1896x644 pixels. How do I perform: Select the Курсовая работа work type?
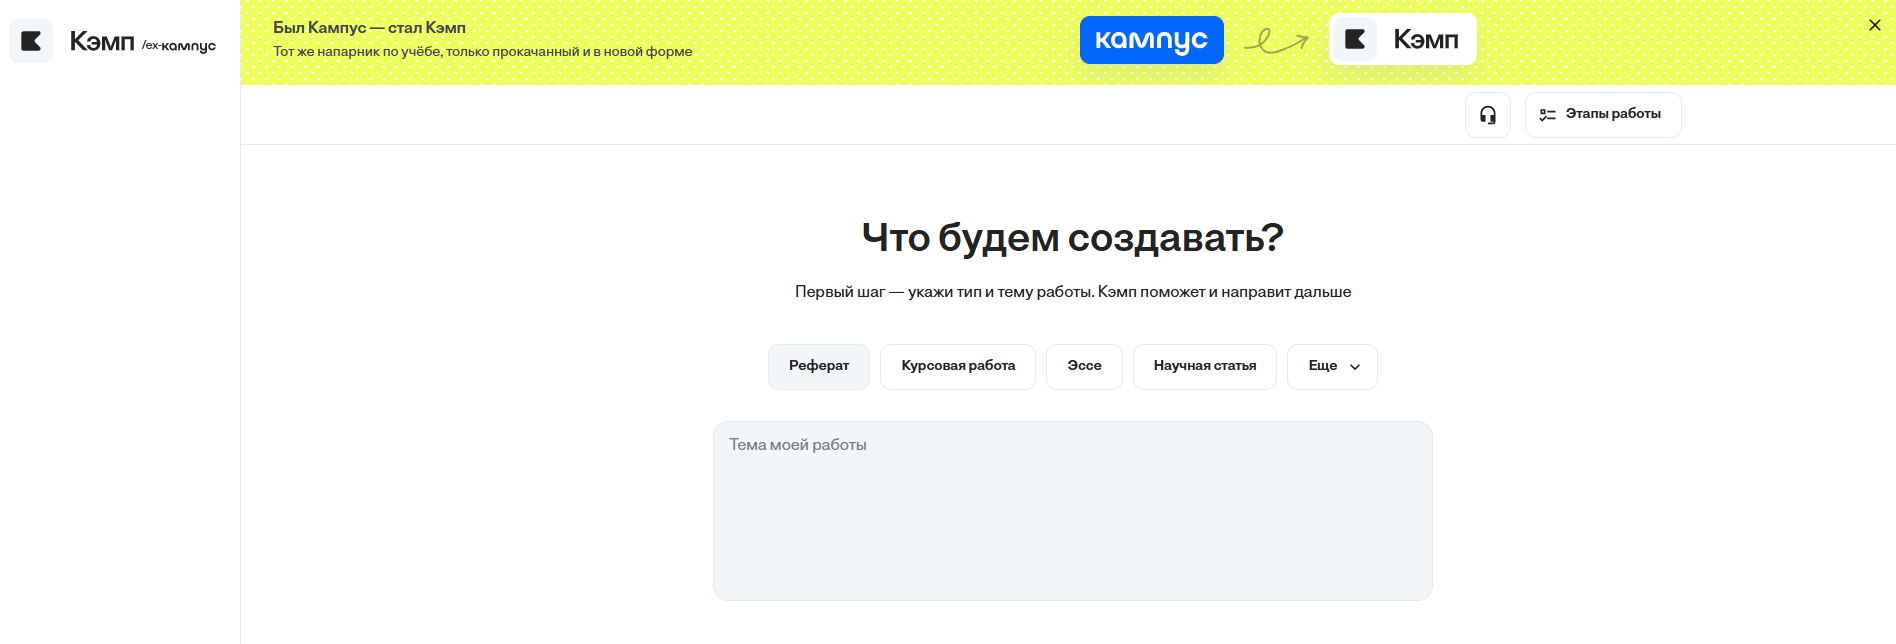coord(957,366)
